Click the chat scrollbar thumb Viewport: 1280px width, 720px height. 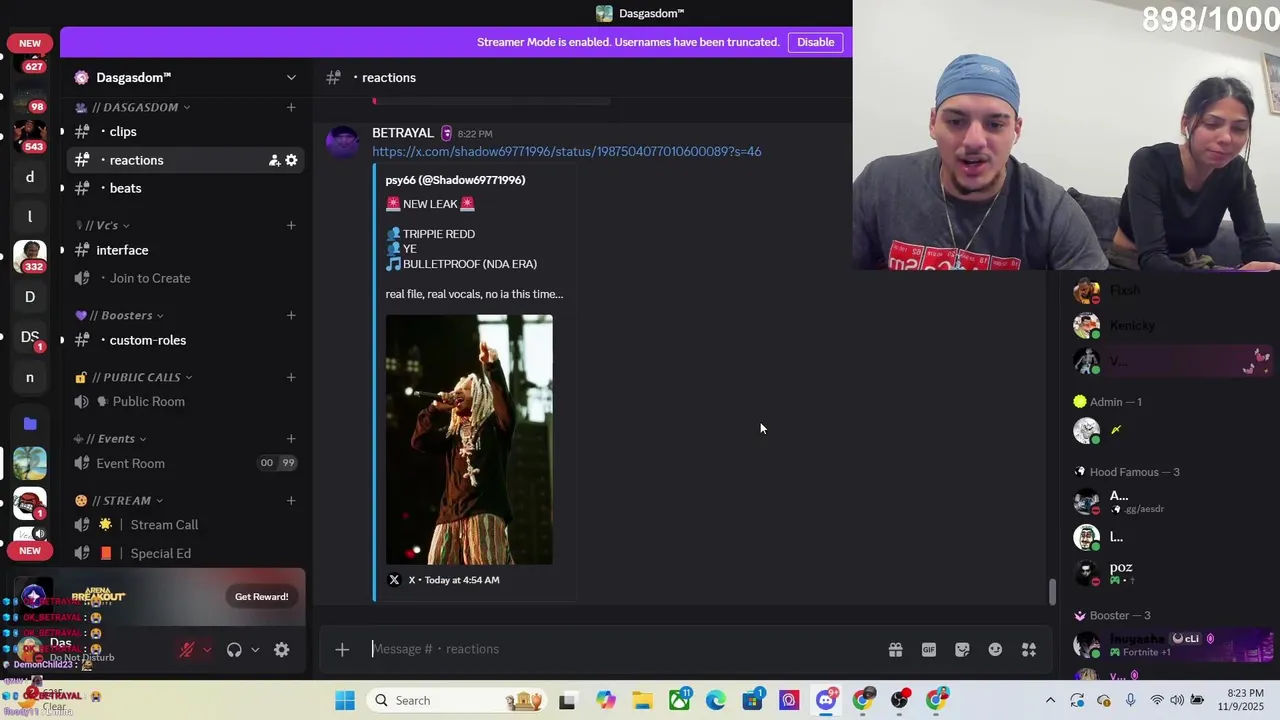click(1051, 592)
